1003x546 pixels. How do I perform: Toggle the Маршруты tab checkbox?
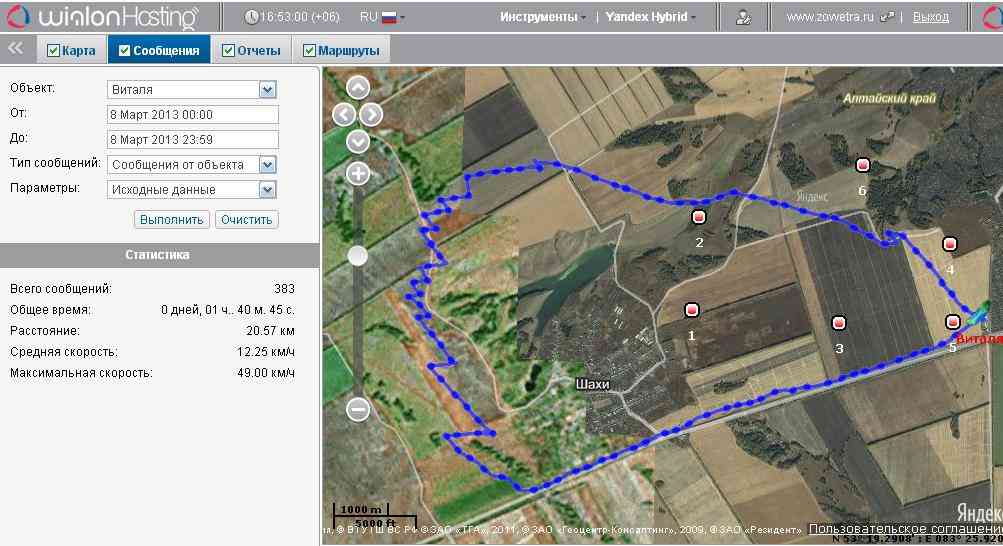pos(309,51)
